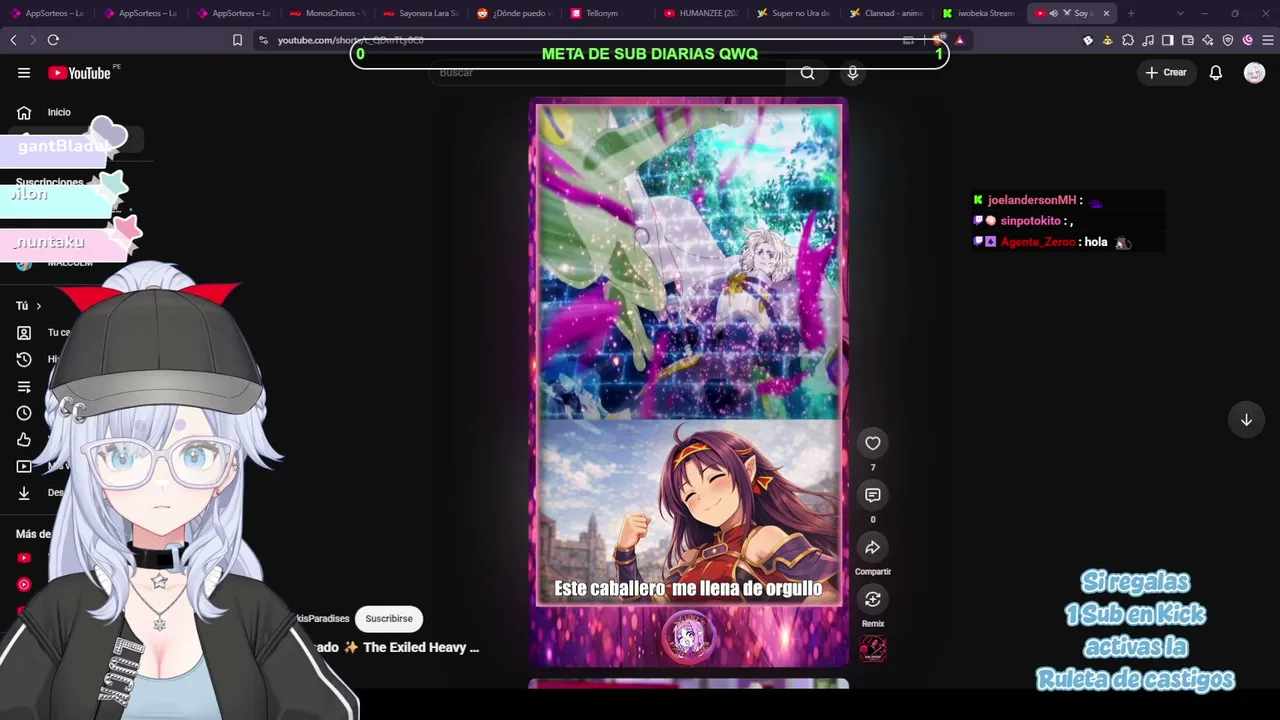
Task: Open the Descargas download icon
Action: [x=24, y=493]
